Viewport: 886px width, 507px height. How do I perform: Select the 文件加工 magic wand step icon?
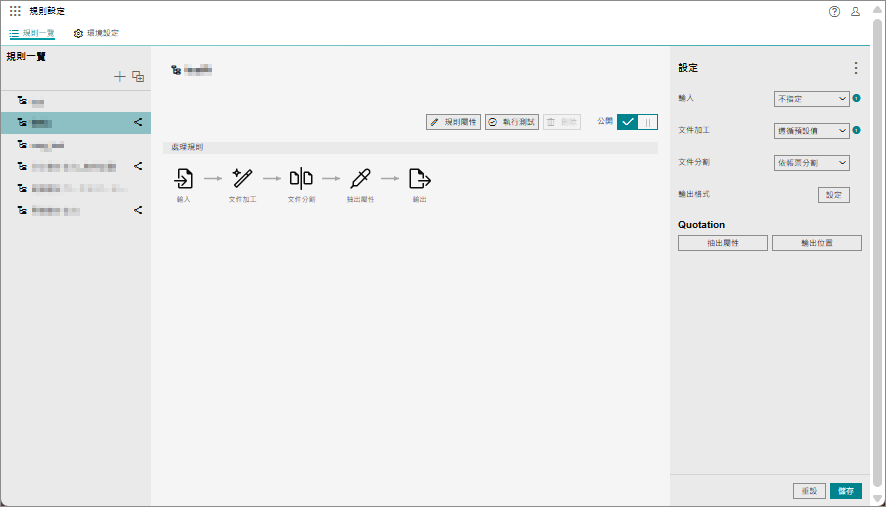[242, 179]
